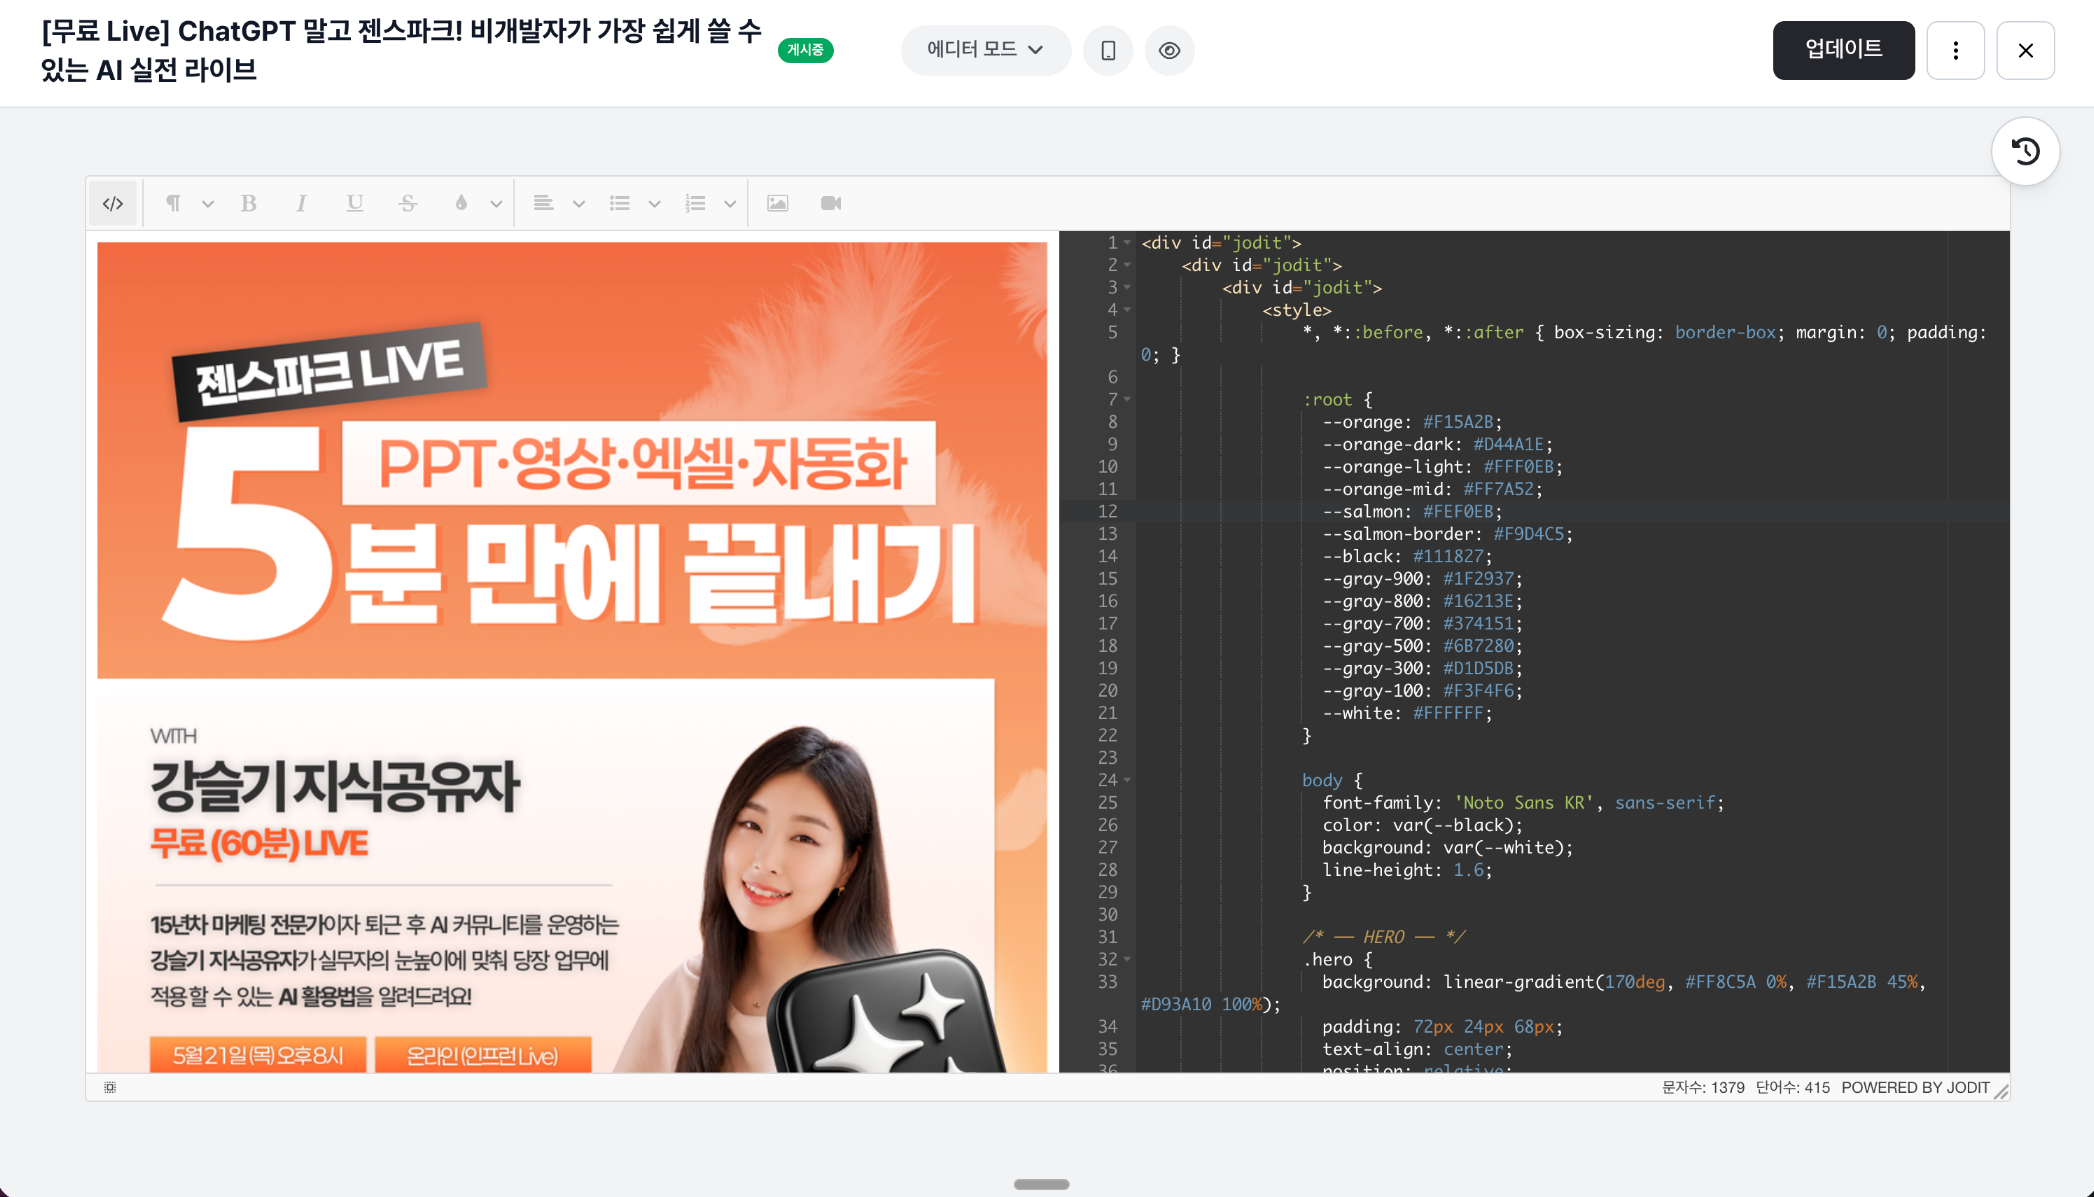Screen dimensions: 2094x1197
Task: Apply bold formatting
Action: point(249,203)
